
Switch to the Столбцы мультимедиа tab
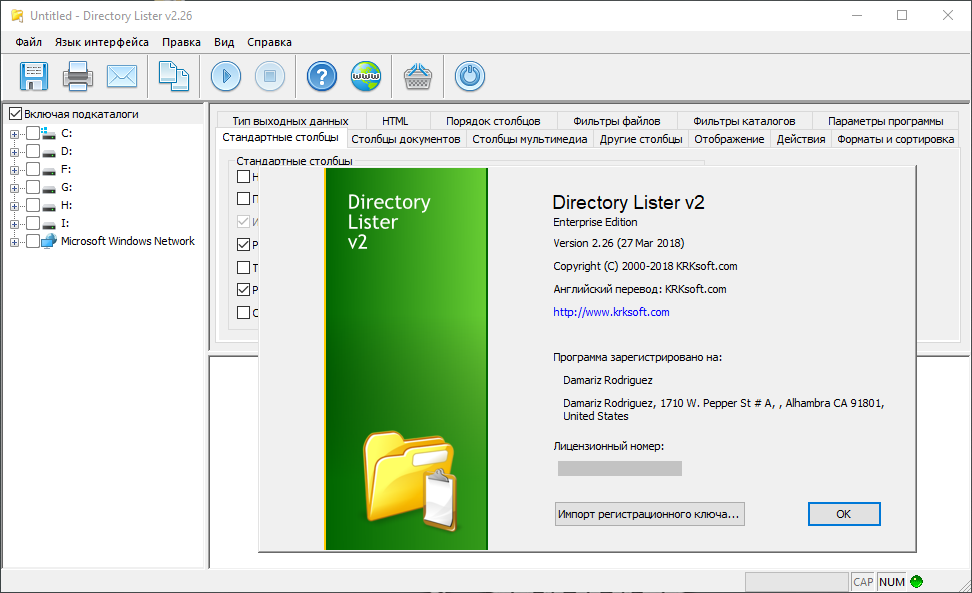click(529, 139)
